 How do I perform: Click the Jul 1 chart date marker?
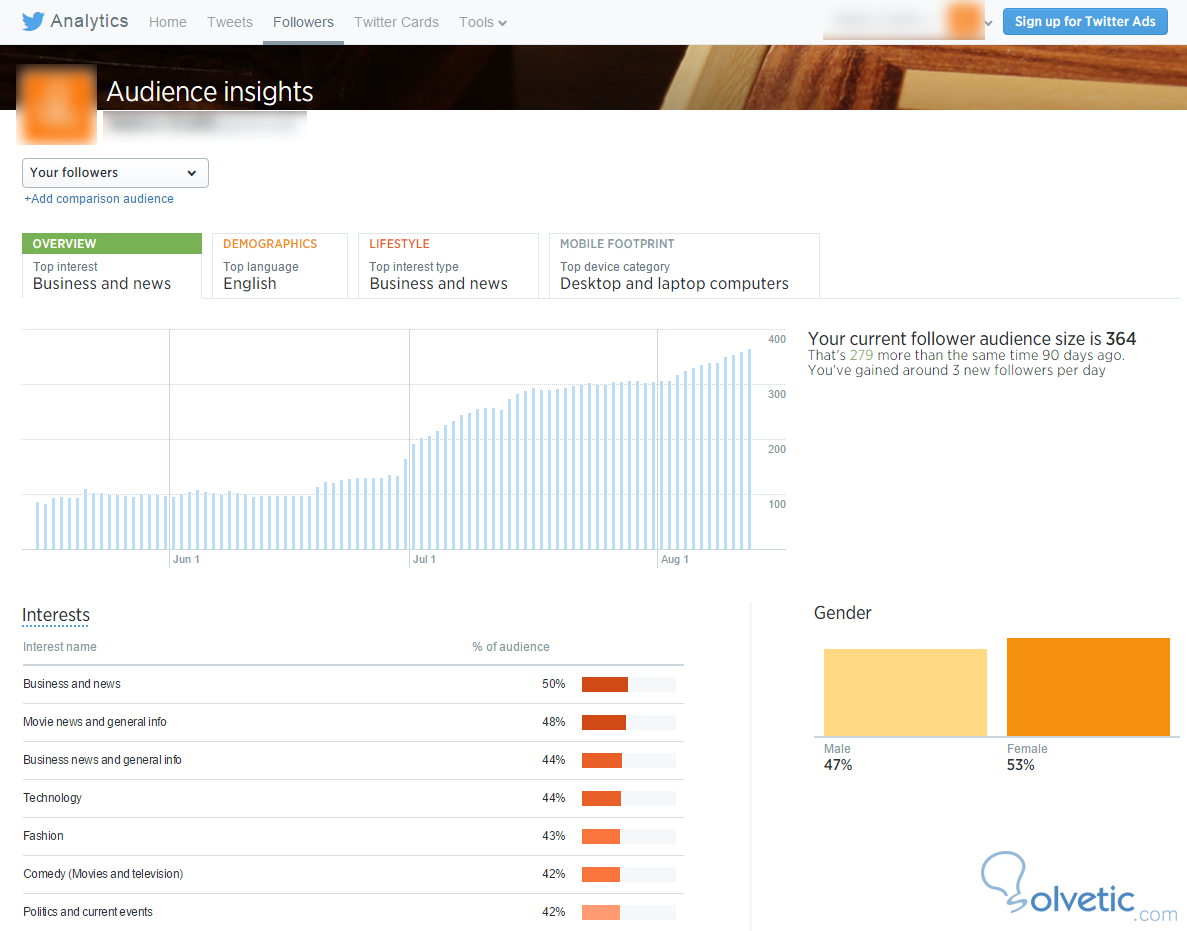pos(424,559)
